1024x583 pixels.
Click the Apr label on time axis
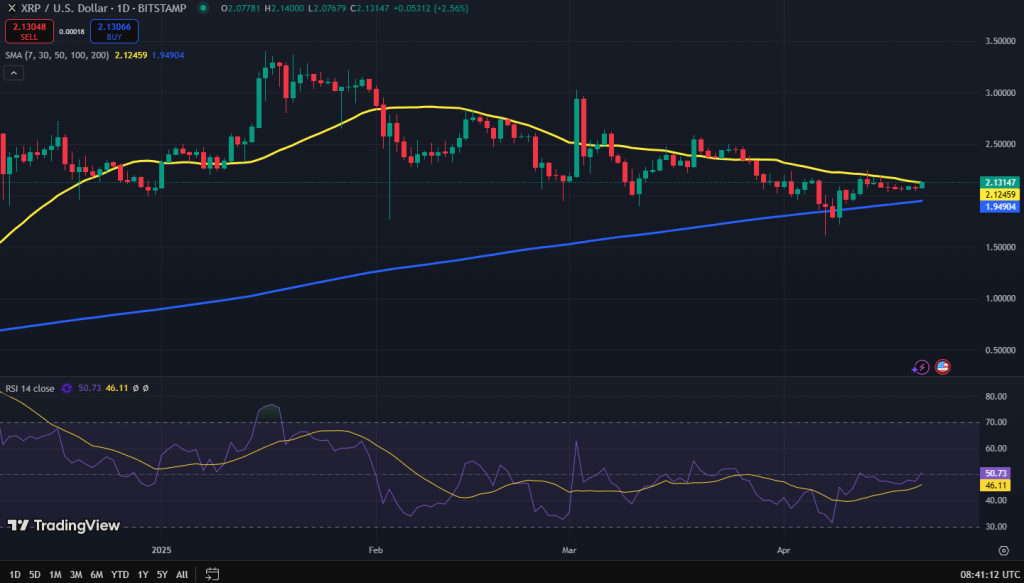pyautogui.click(x=784, y=550)
